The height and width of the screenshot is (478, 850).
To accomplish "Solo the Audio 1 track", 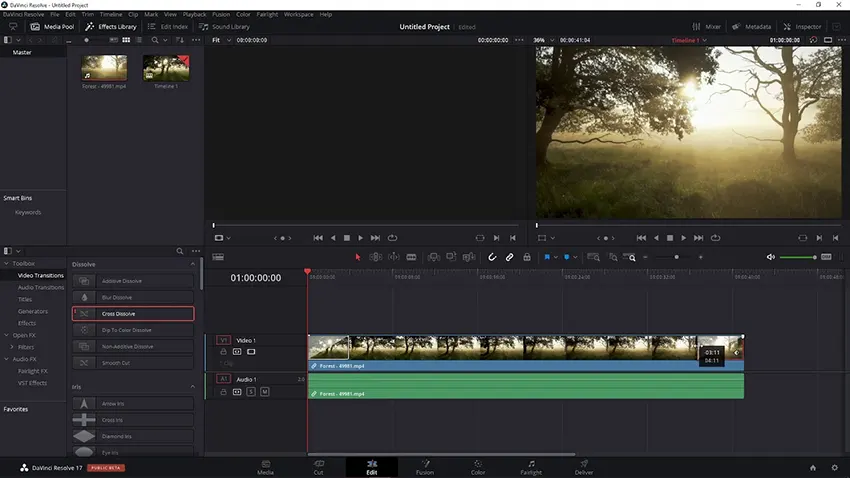I will click(x=251, y=392).
